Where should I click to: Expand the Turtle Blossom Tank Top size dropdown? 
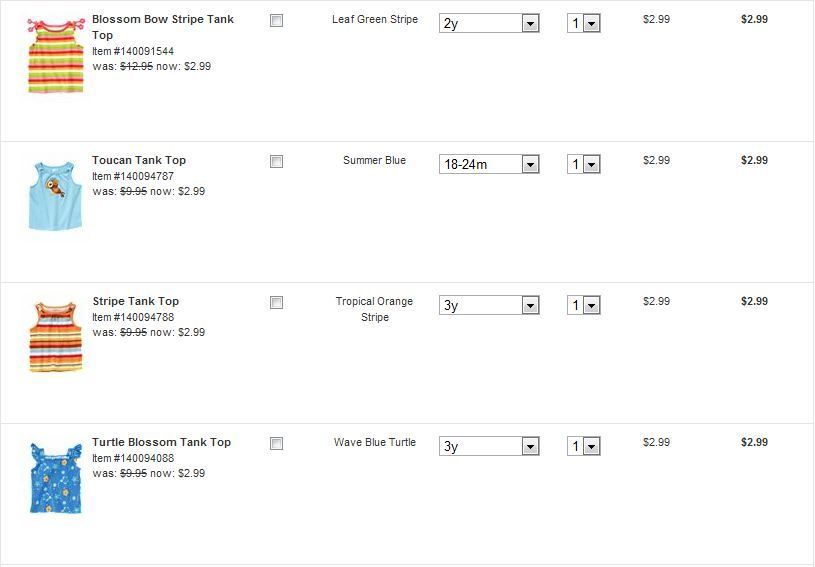(489, 446)
